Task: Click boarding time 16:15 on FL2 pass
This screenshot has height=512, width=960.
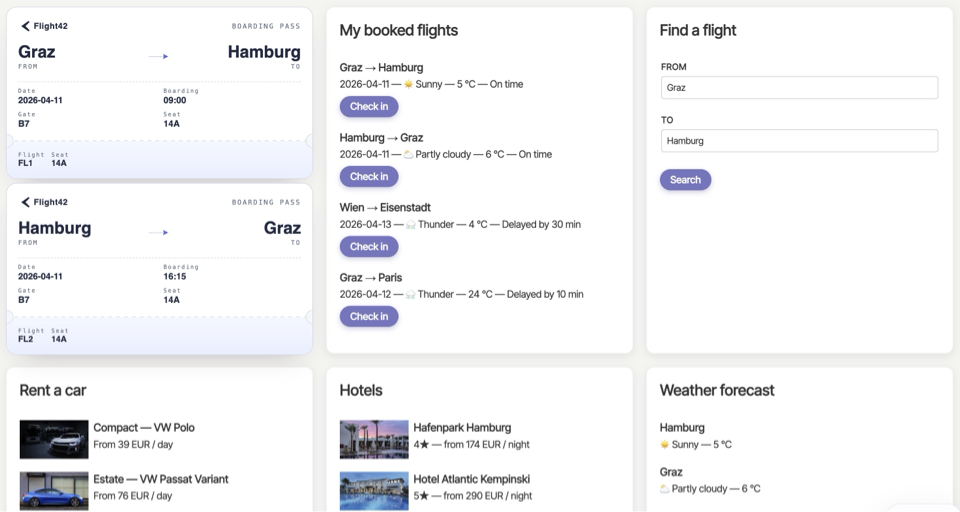Action: [x=174, y=277]
